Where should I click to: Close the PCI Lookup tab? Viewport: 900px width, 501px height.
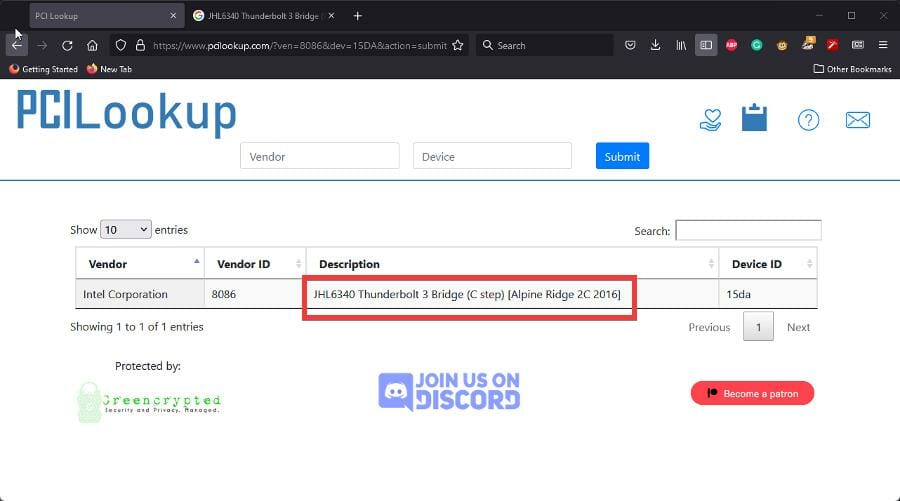(x=173, y=15)
